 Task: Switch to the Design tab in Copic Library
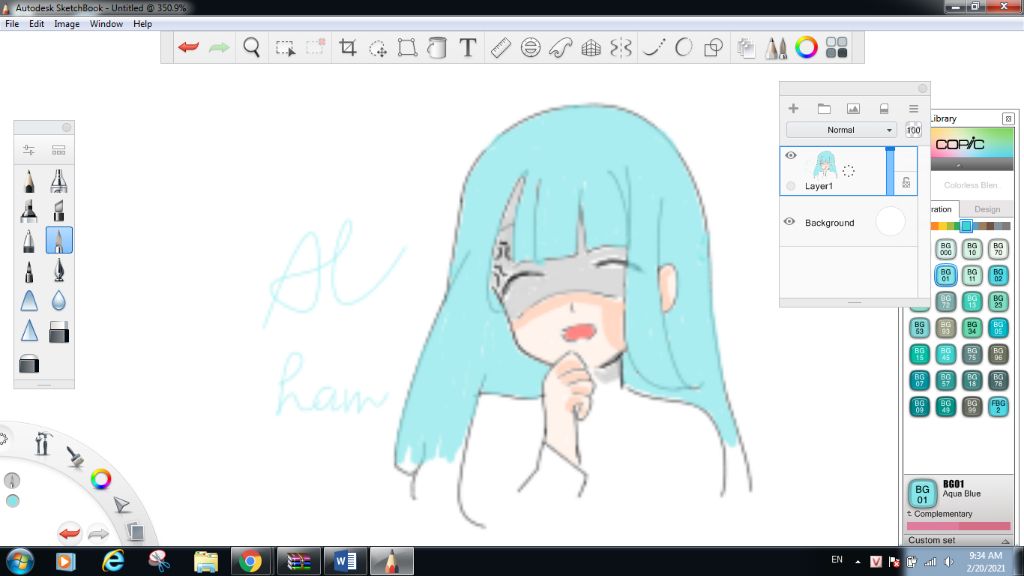(x=987, y=209)
